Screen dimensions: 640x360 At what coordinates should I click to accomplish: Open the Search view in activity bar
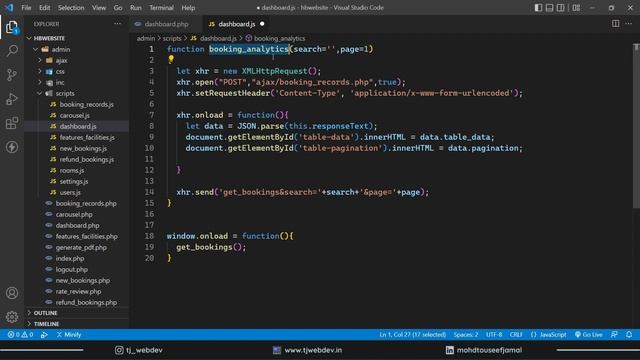point(12,51)
